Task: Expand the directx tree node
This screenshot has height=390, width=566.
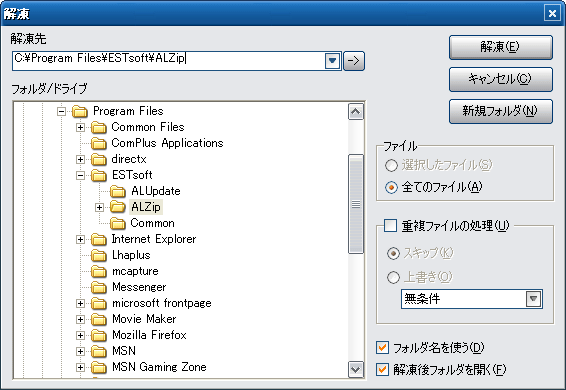Action: pyautogui.click(x=80, y=159)
